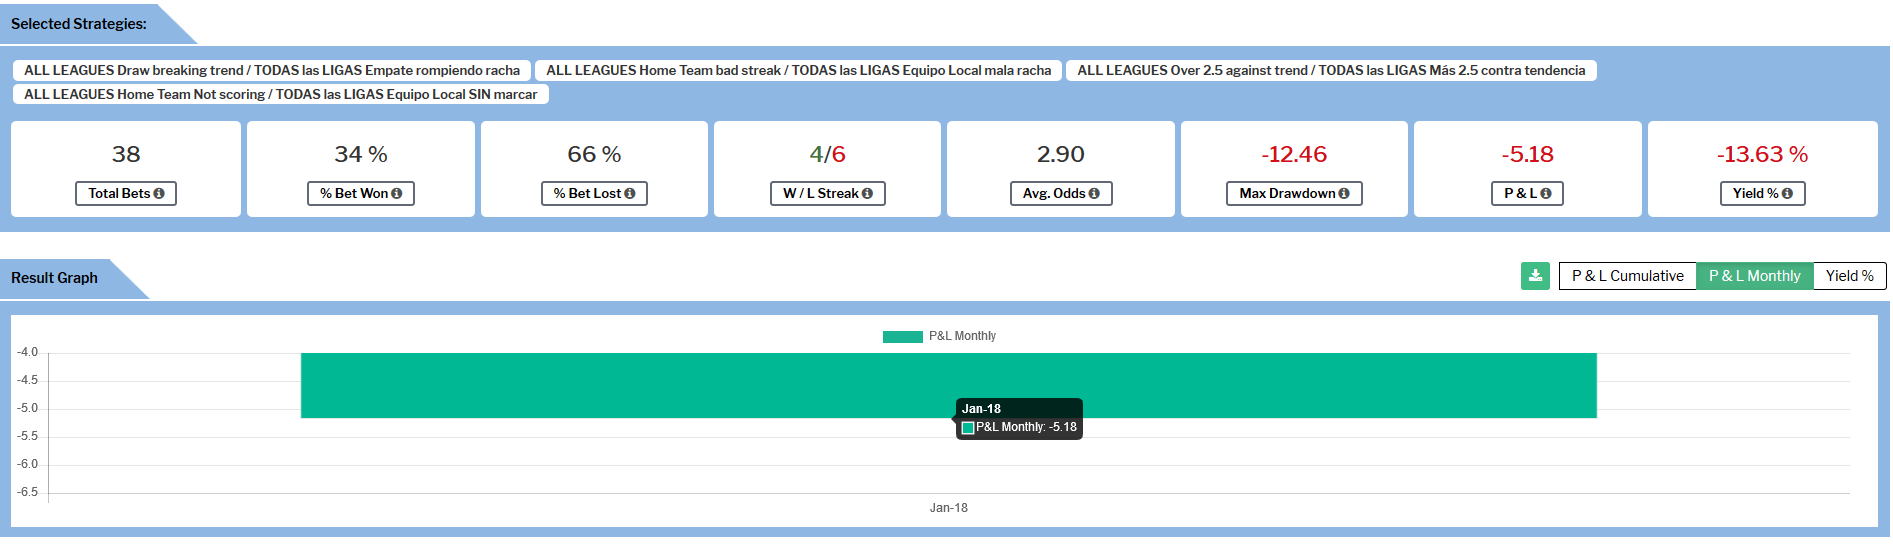Click the total bets value 38
This screenshot has width=1893, height=548.
[126, 154]
